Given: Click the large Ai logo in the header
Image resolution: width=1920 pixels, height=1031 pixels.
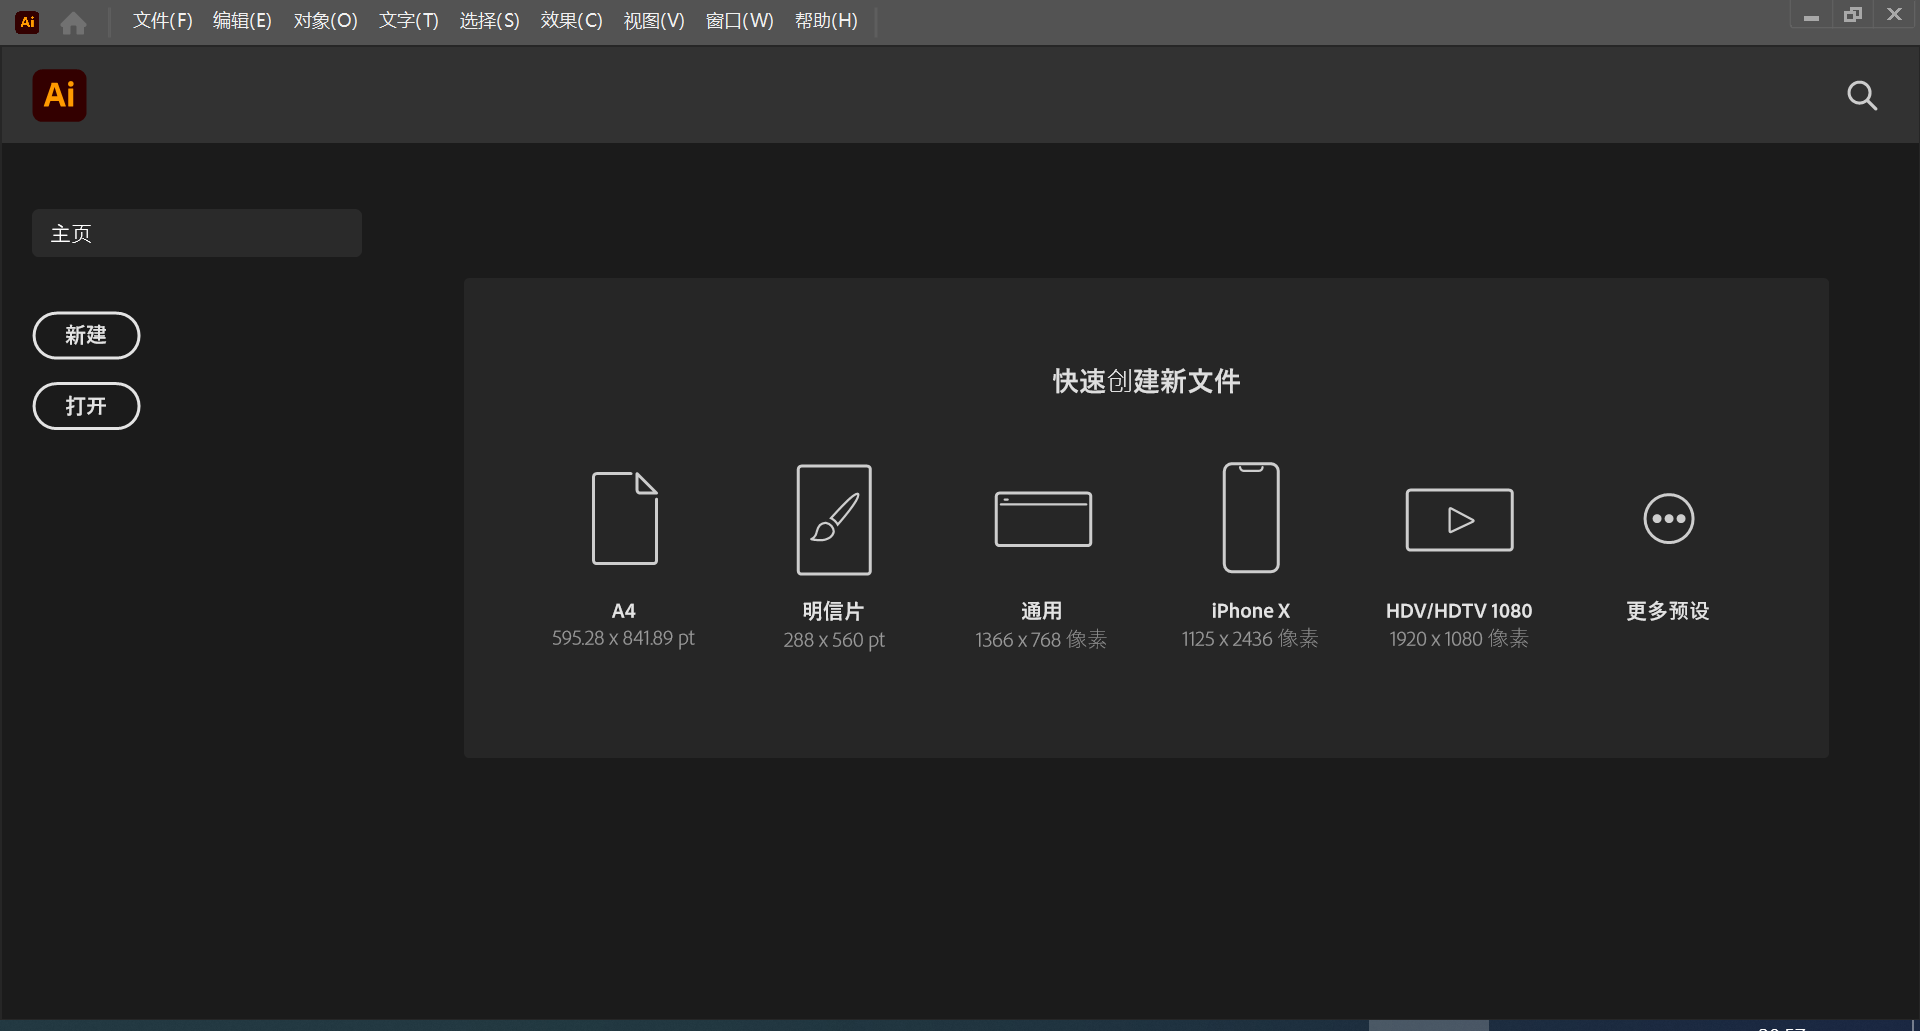Looking at the screenshot, I should [60, 95].
